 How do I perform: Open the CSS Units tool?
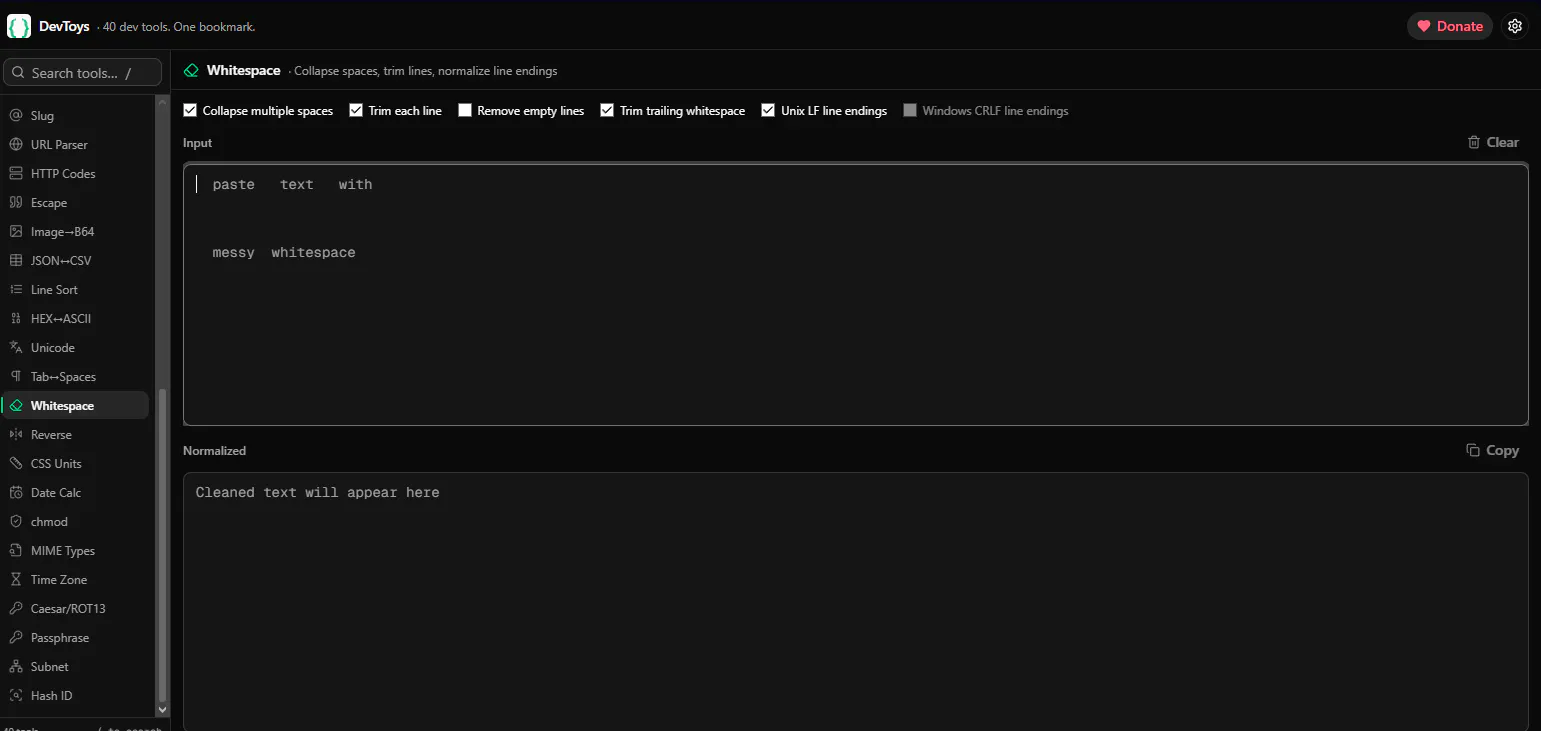75,464
